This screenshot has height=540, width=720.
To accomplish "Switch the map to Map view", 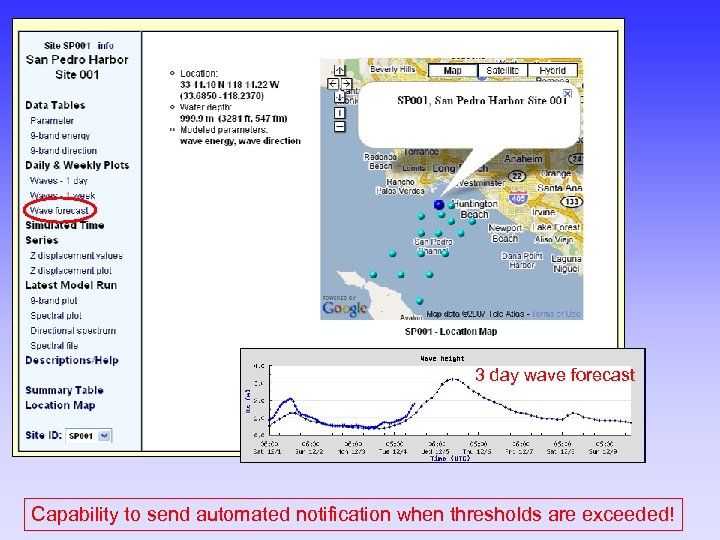I will [x=453, y=71].
